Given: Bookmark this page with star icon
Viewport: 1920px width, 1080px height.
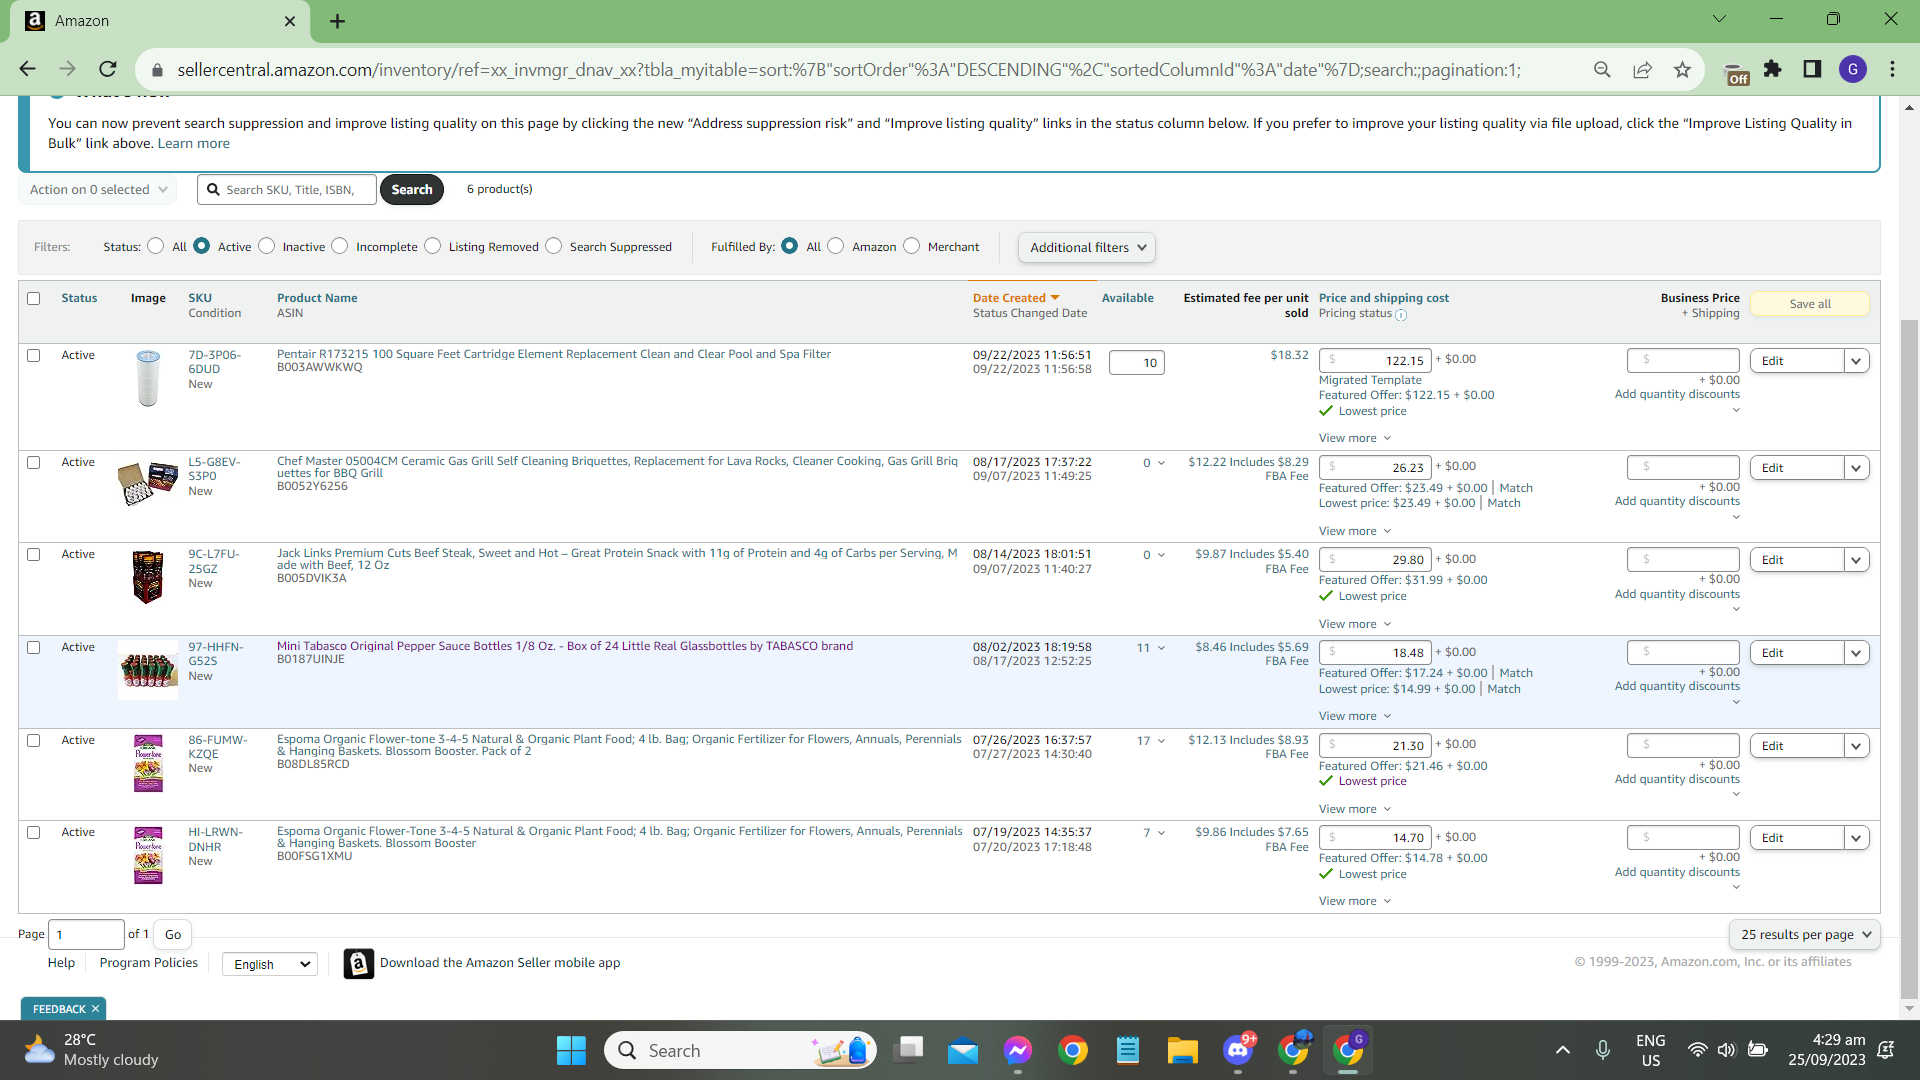Looking at the screenshot, I should click(x=1682, y=69).
